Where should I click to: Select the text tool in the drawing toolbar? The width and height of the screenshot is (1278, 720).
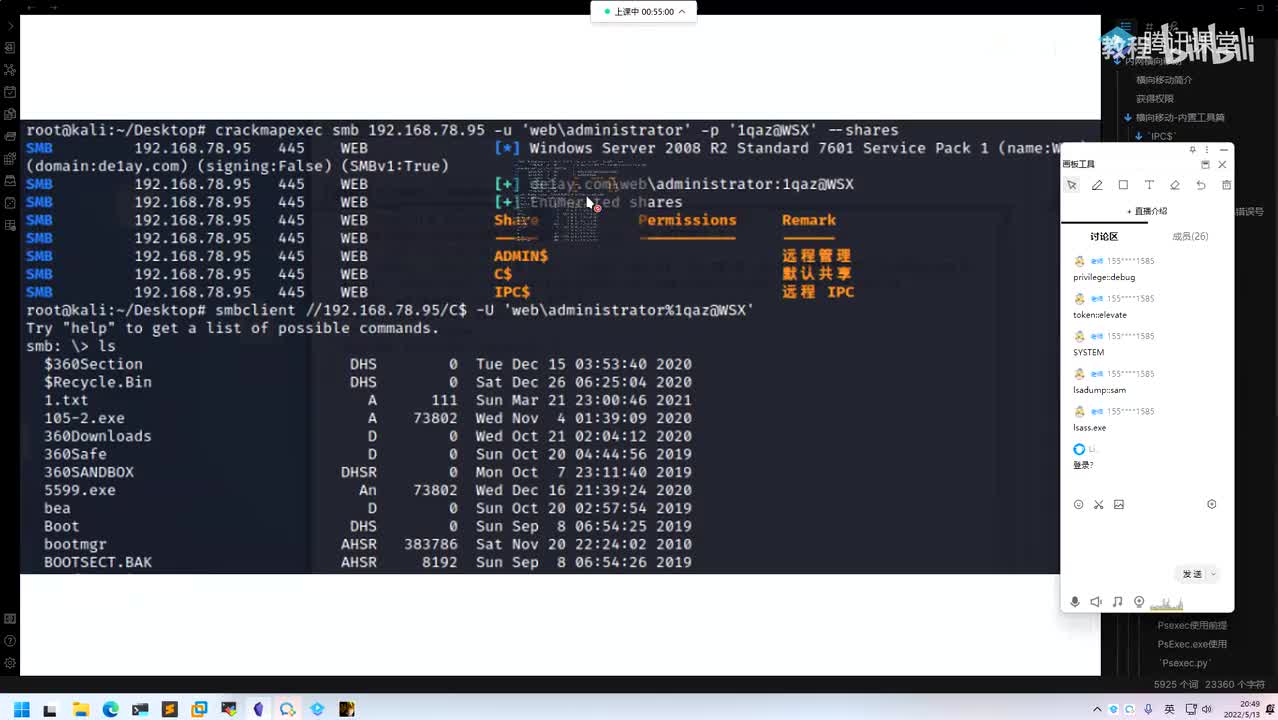coord(1149,185)
